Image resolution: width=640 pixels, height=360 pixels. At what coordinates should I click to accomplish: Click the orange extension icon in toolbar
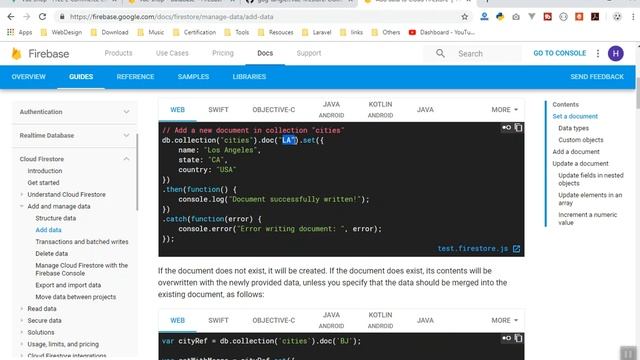click(x=579, y=17)
